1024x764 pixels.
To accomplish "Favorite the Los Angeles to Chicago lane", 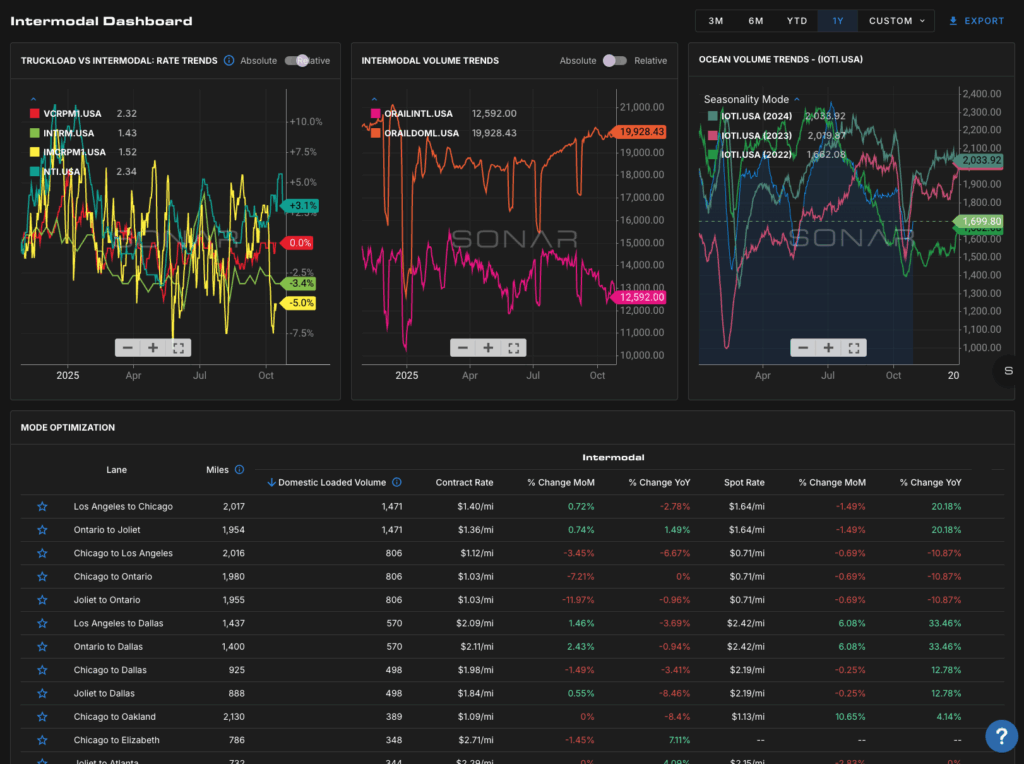I will click(x=42, y=507).
